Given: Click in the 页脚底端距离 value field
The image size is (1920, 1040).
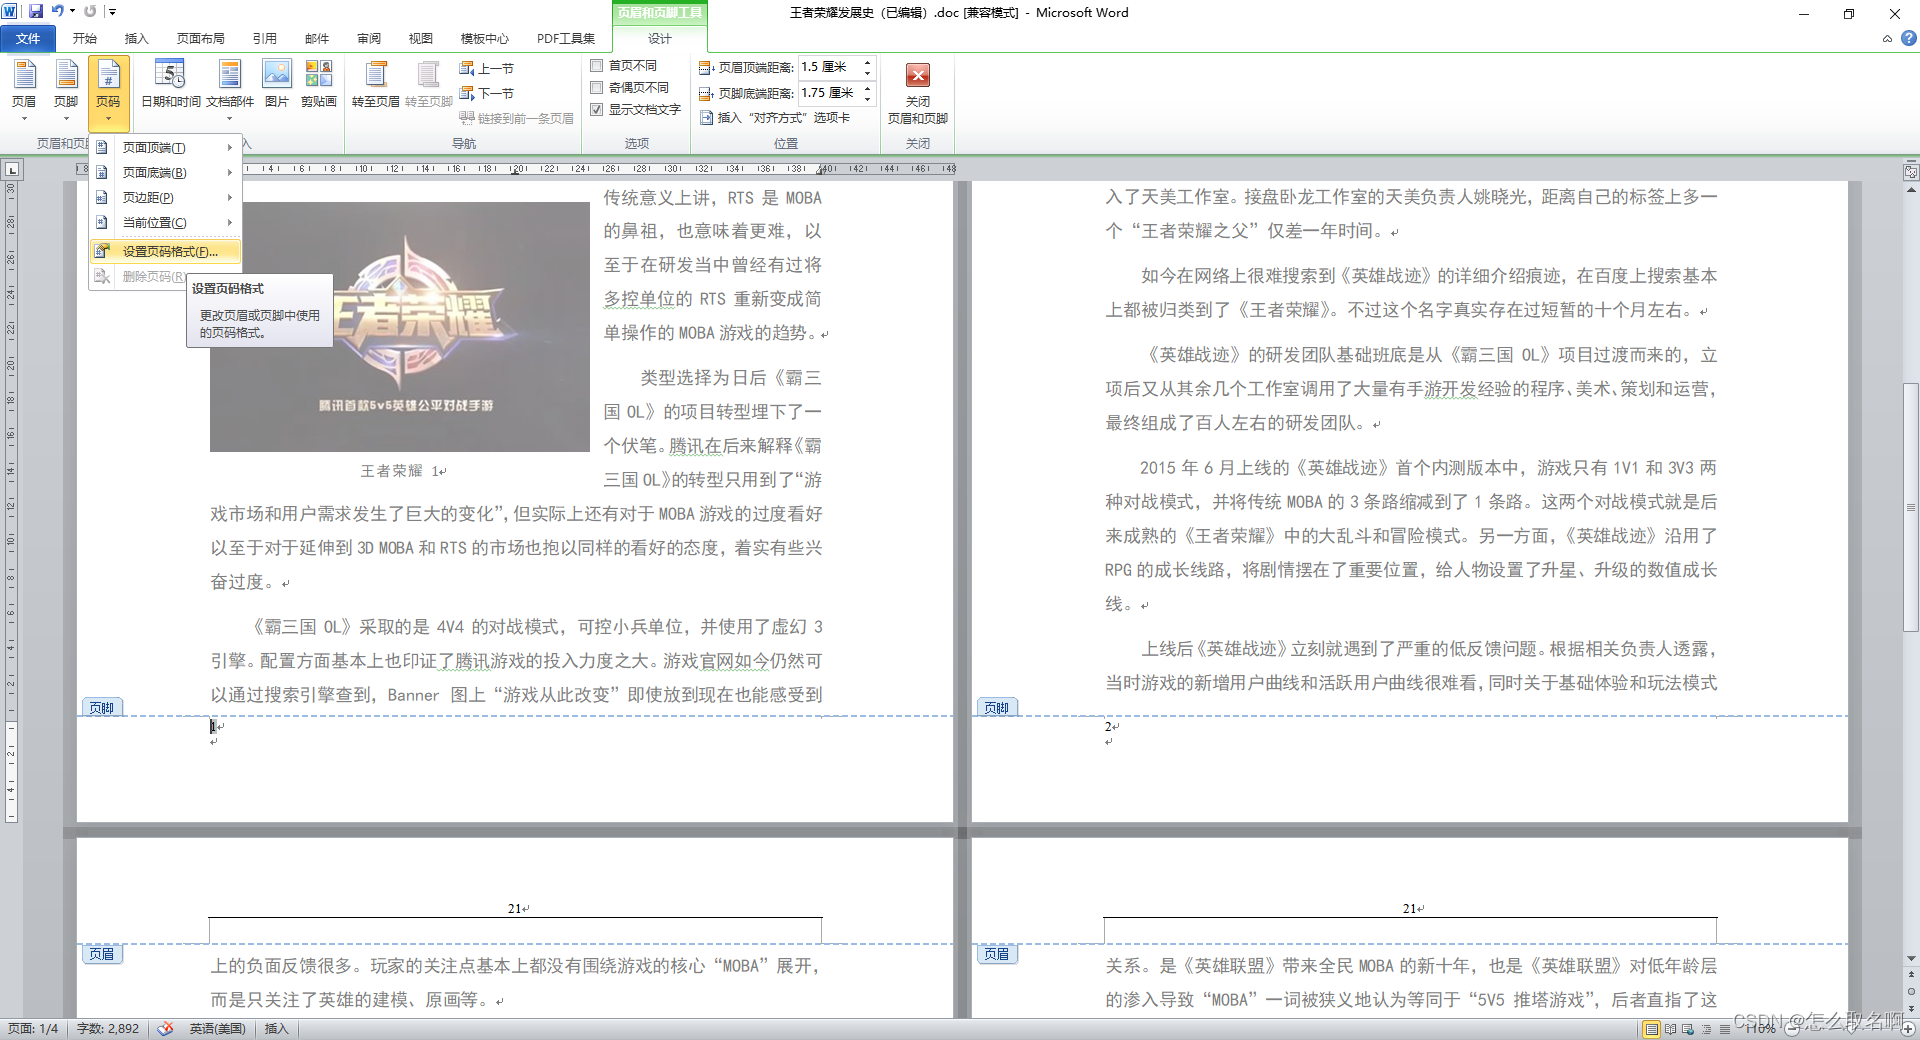Looking at the screenshot, I should 829,93.
